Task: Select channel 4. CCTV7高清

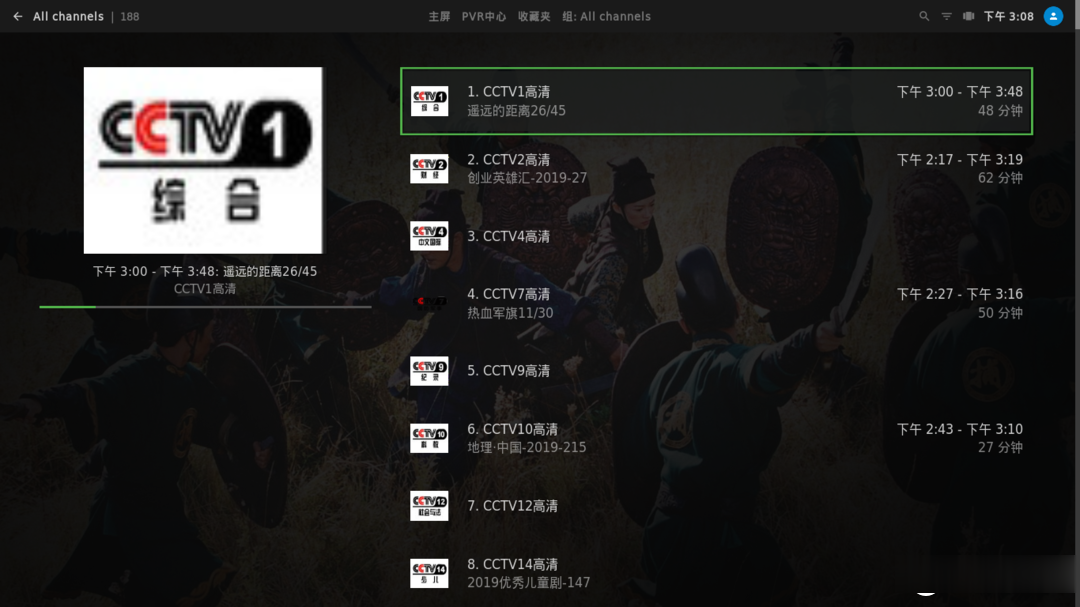Action: coord(716,303)
